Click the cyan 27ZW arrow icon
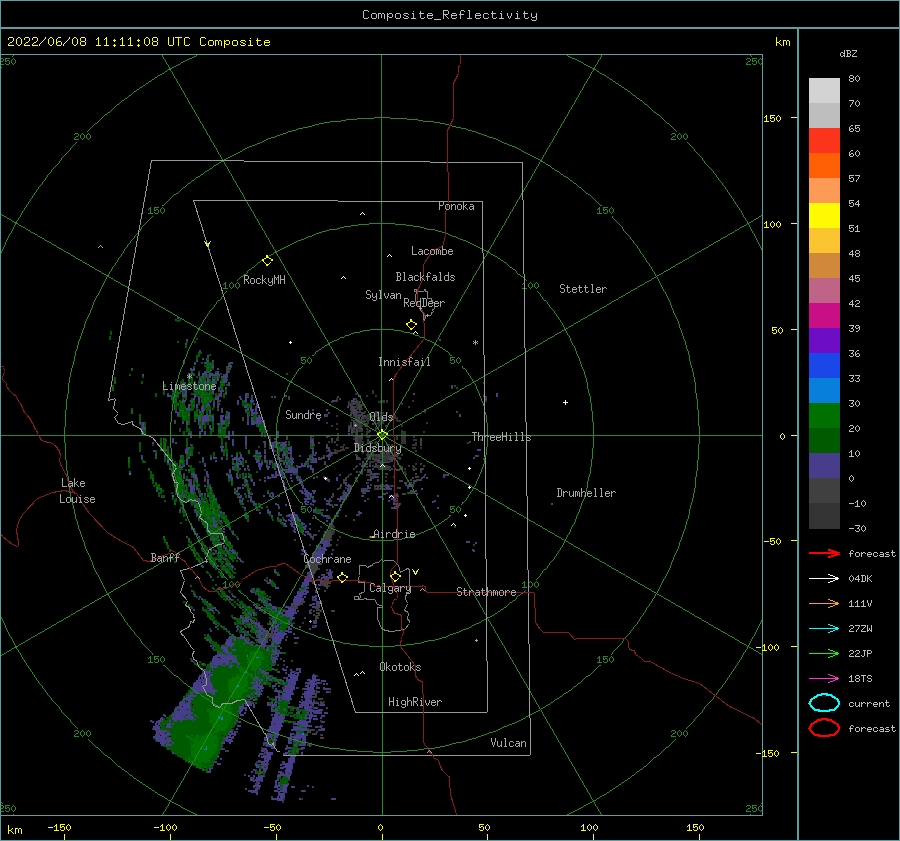This screenshot has height=841, width=900. 824,629
